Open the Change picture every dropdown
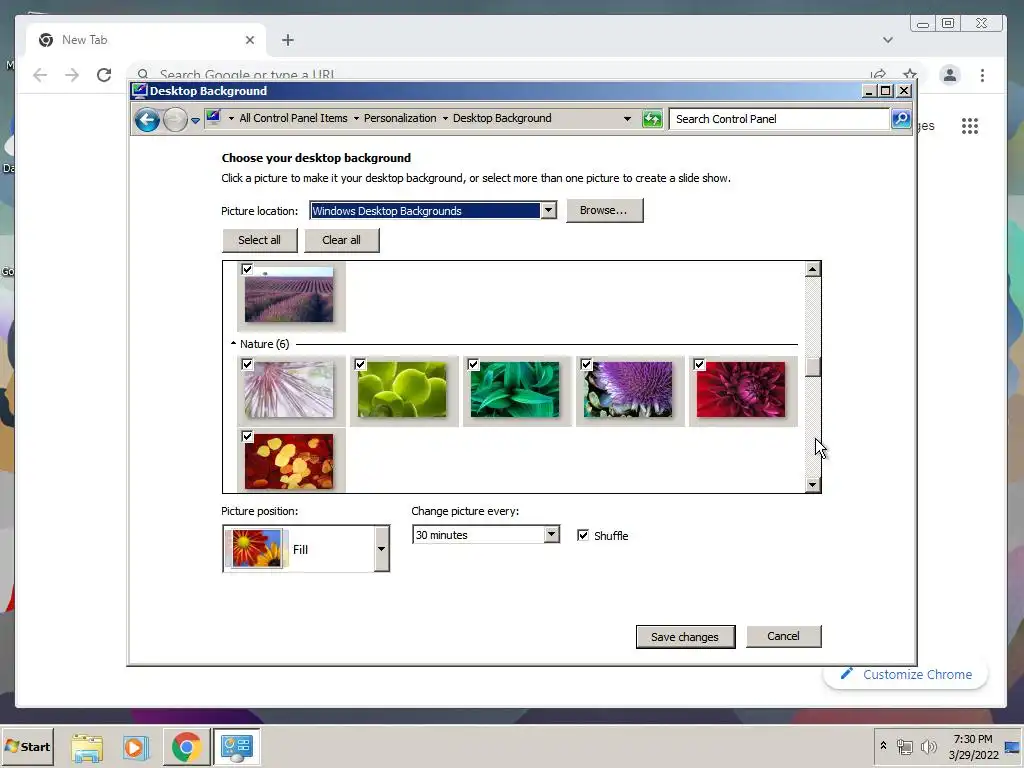 point(485,535)
